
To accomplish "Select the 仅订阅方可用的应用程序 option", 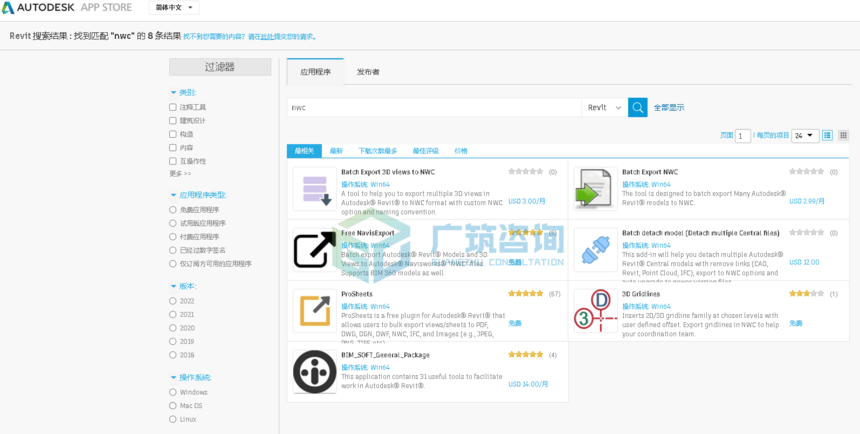I will point(173,264).
